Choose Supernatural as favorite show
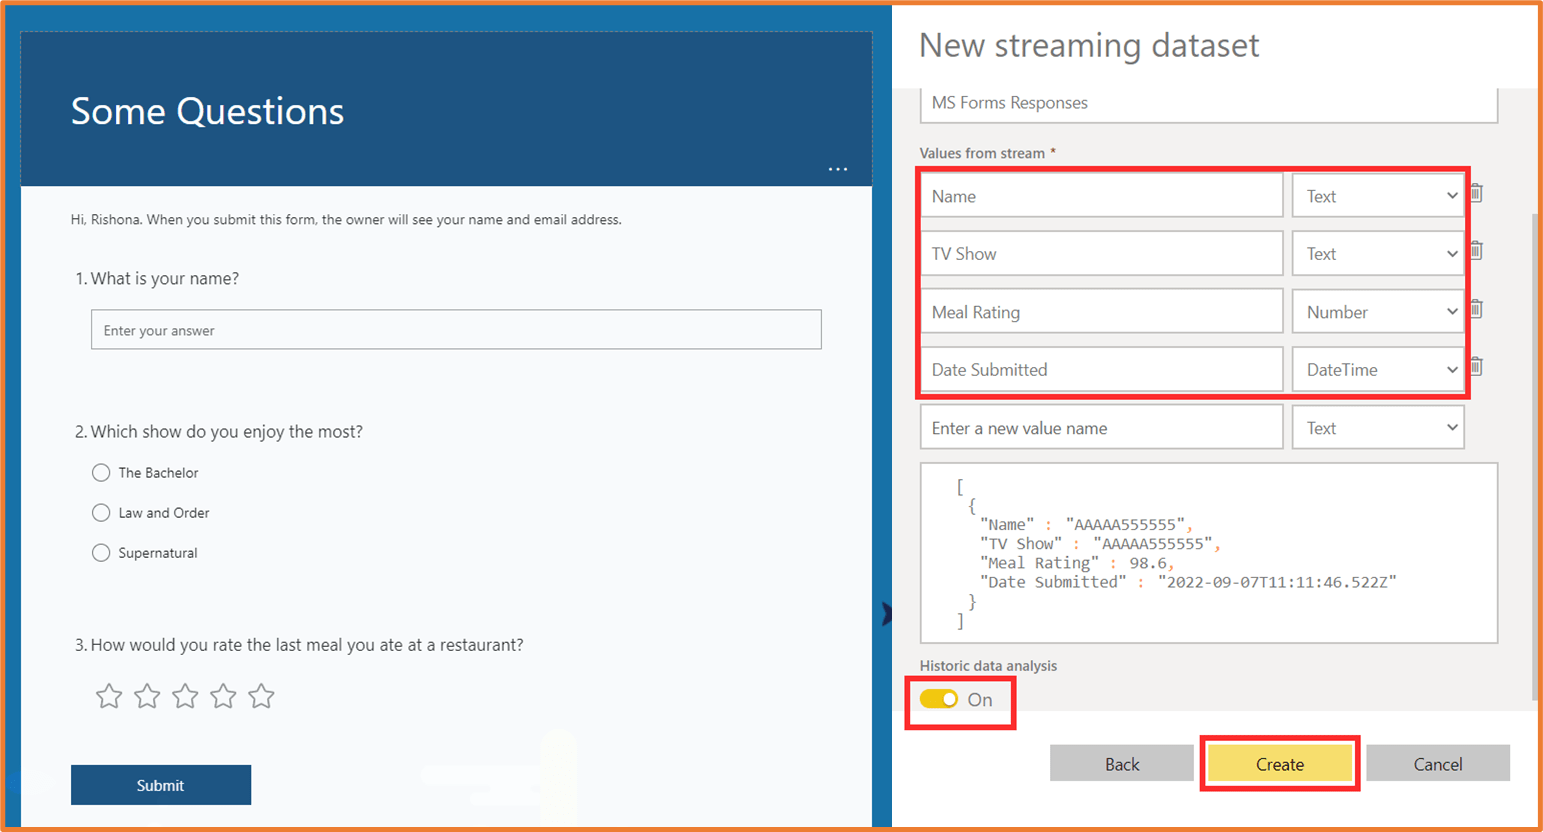Screen dimensions: 1543x832 pyautogui.click(x=101, y=552)
